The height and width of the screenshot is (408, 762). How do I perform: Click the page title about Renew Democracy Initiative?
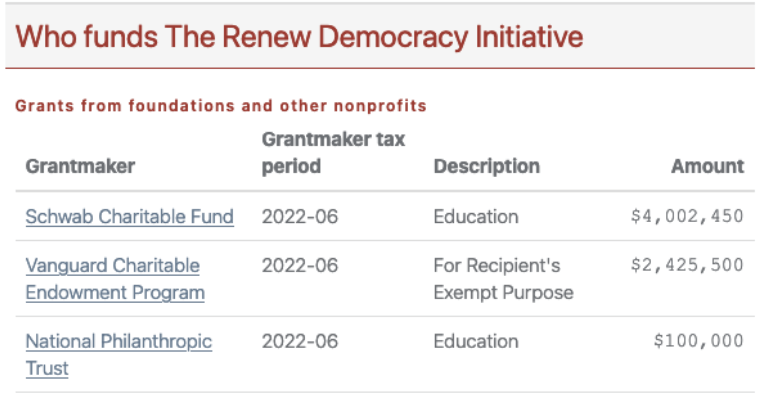300,38
